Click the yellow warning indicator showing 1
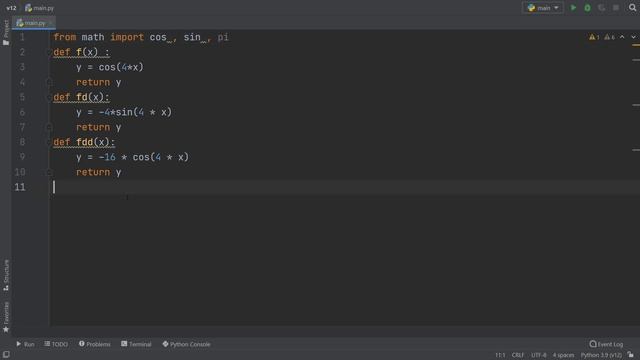The height and width of the screenshot is (360, 640). pyautogui.click(x=594, y=37)
